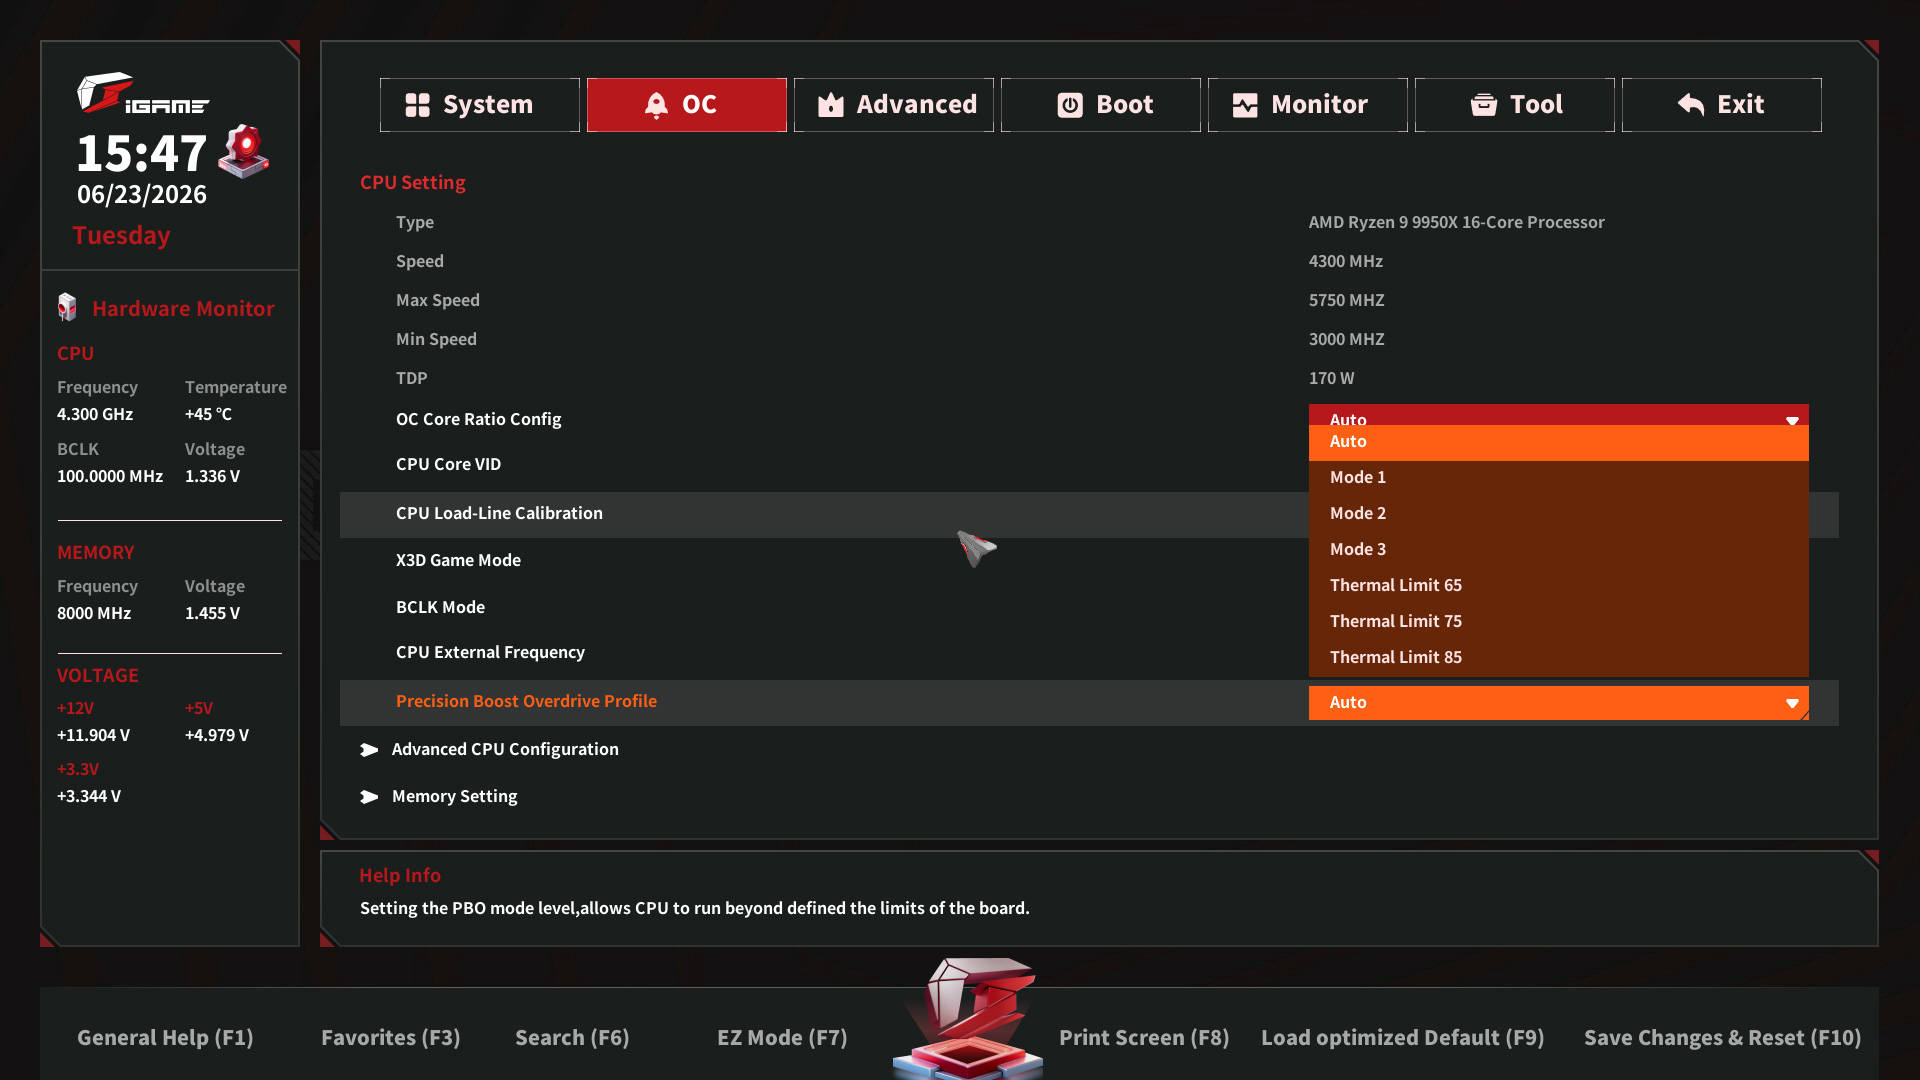Image resolution: width=1920 pixels, height=1080 pixels.
Task: Click the 15:47 clock display
Action: (142, 153)
